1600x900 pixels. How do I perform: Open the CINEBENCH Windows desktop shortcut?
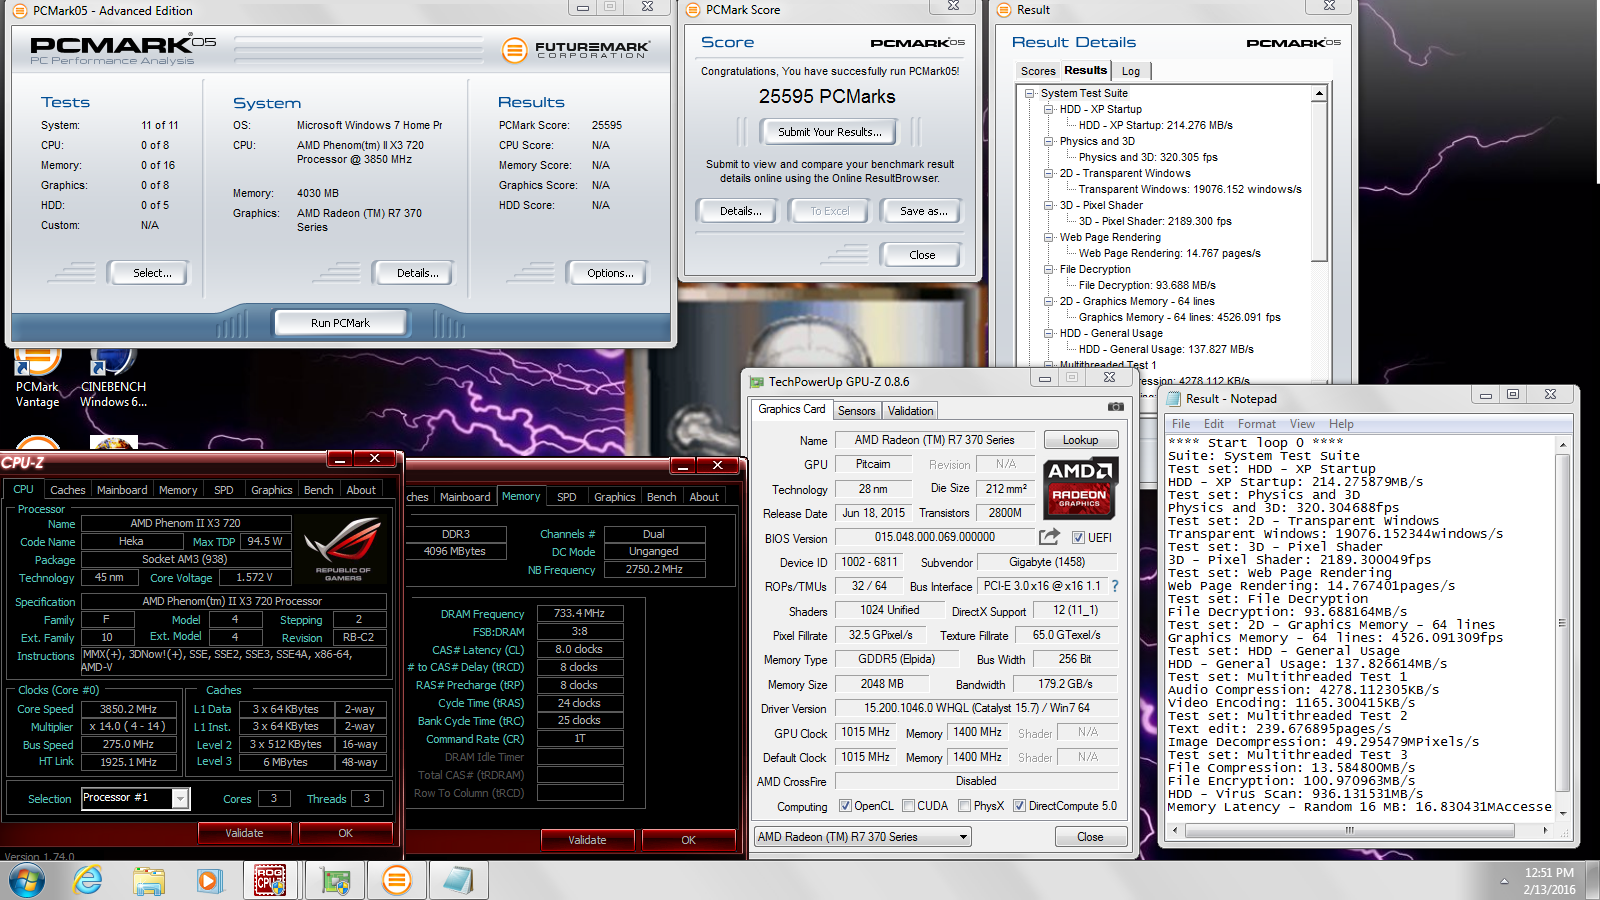click(113, 378)
